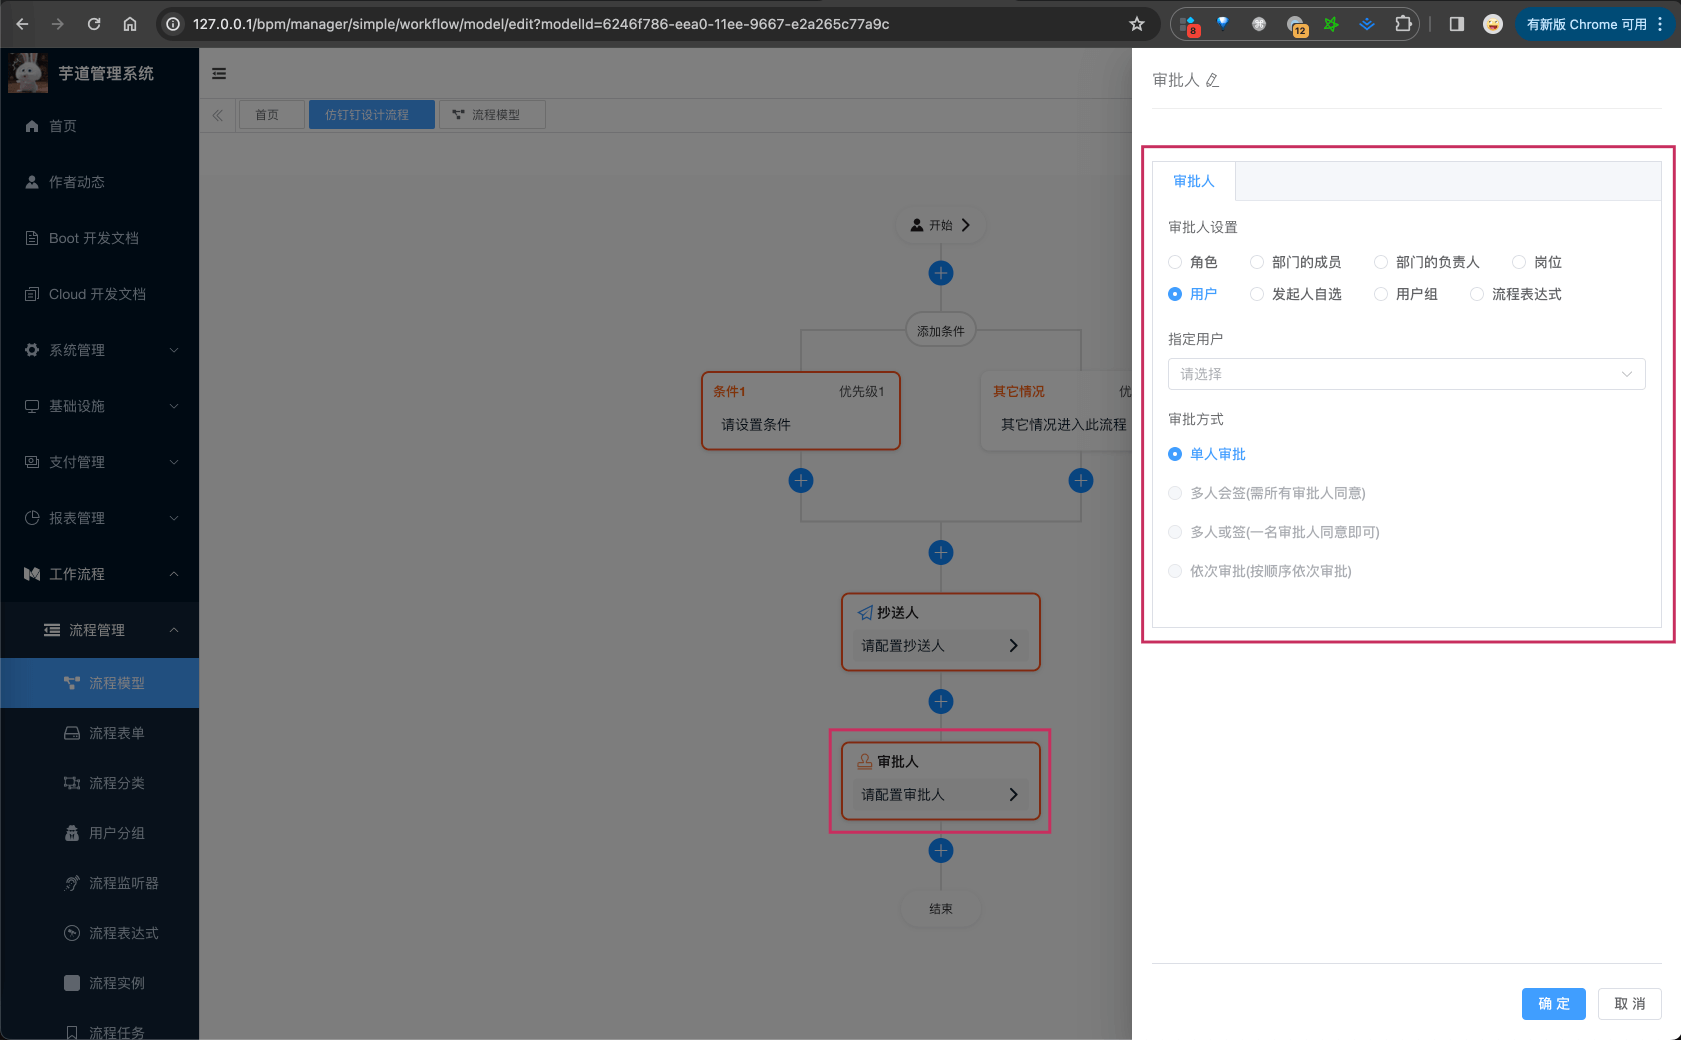Choose 部门的负责人 as approver type
Viewport: 1681px width, 1040px height.
pos(1381,262)
